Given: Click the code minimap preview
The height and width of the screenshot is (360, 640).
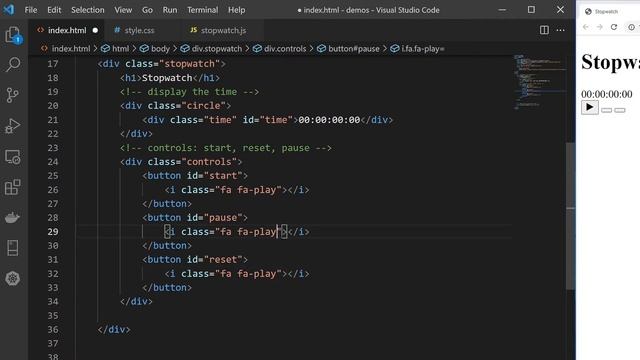Looking at the screenshot, I should tap(539, 82).
